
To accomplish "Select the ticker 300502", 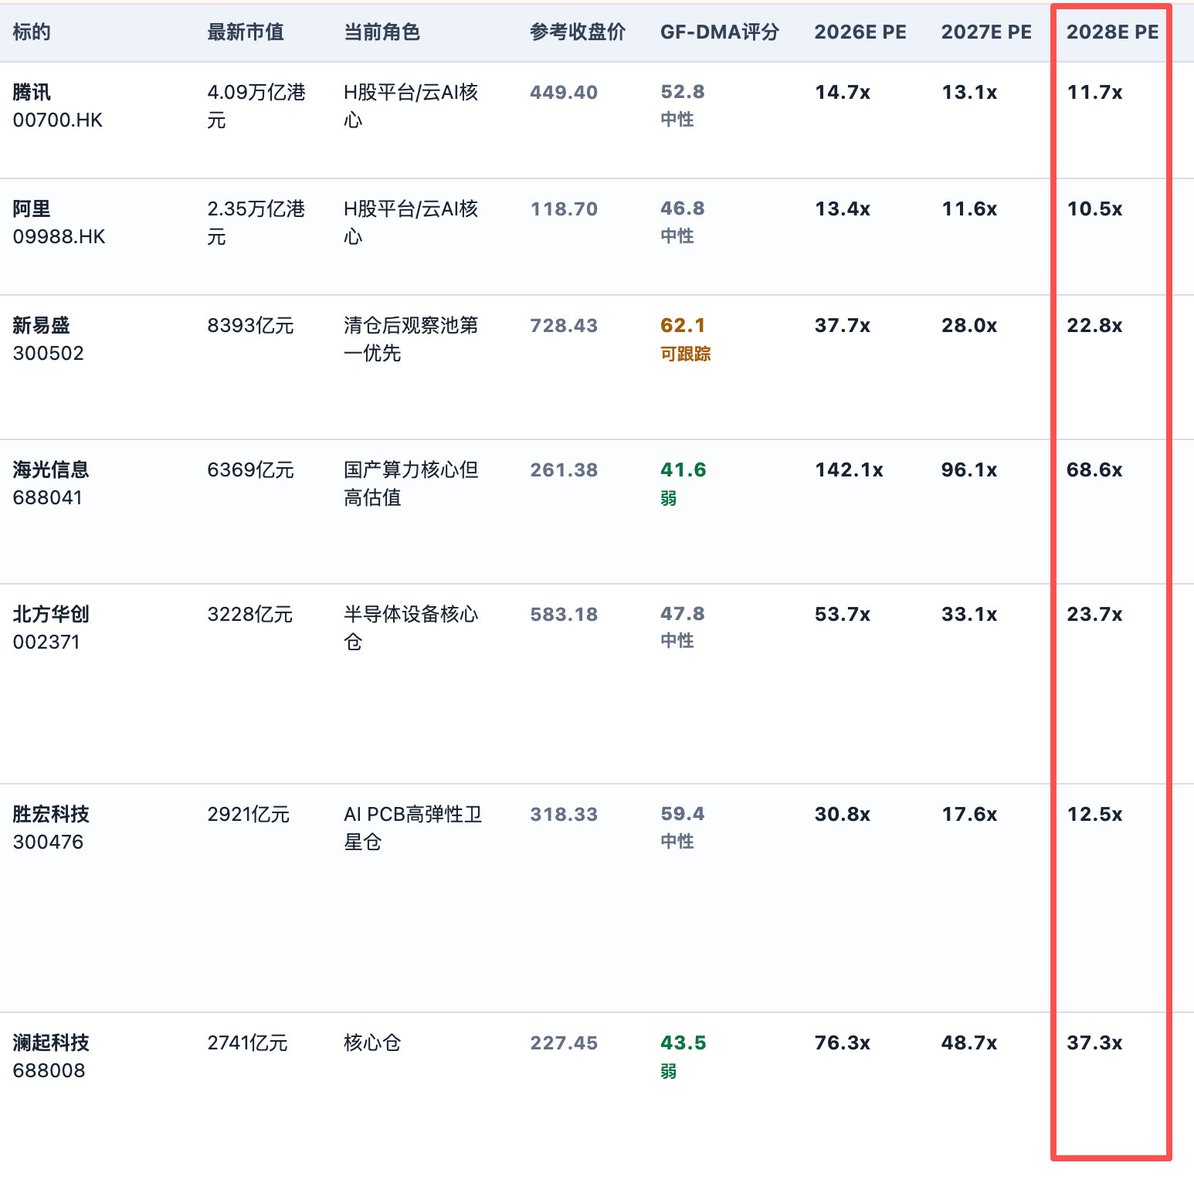I will 48,353.
